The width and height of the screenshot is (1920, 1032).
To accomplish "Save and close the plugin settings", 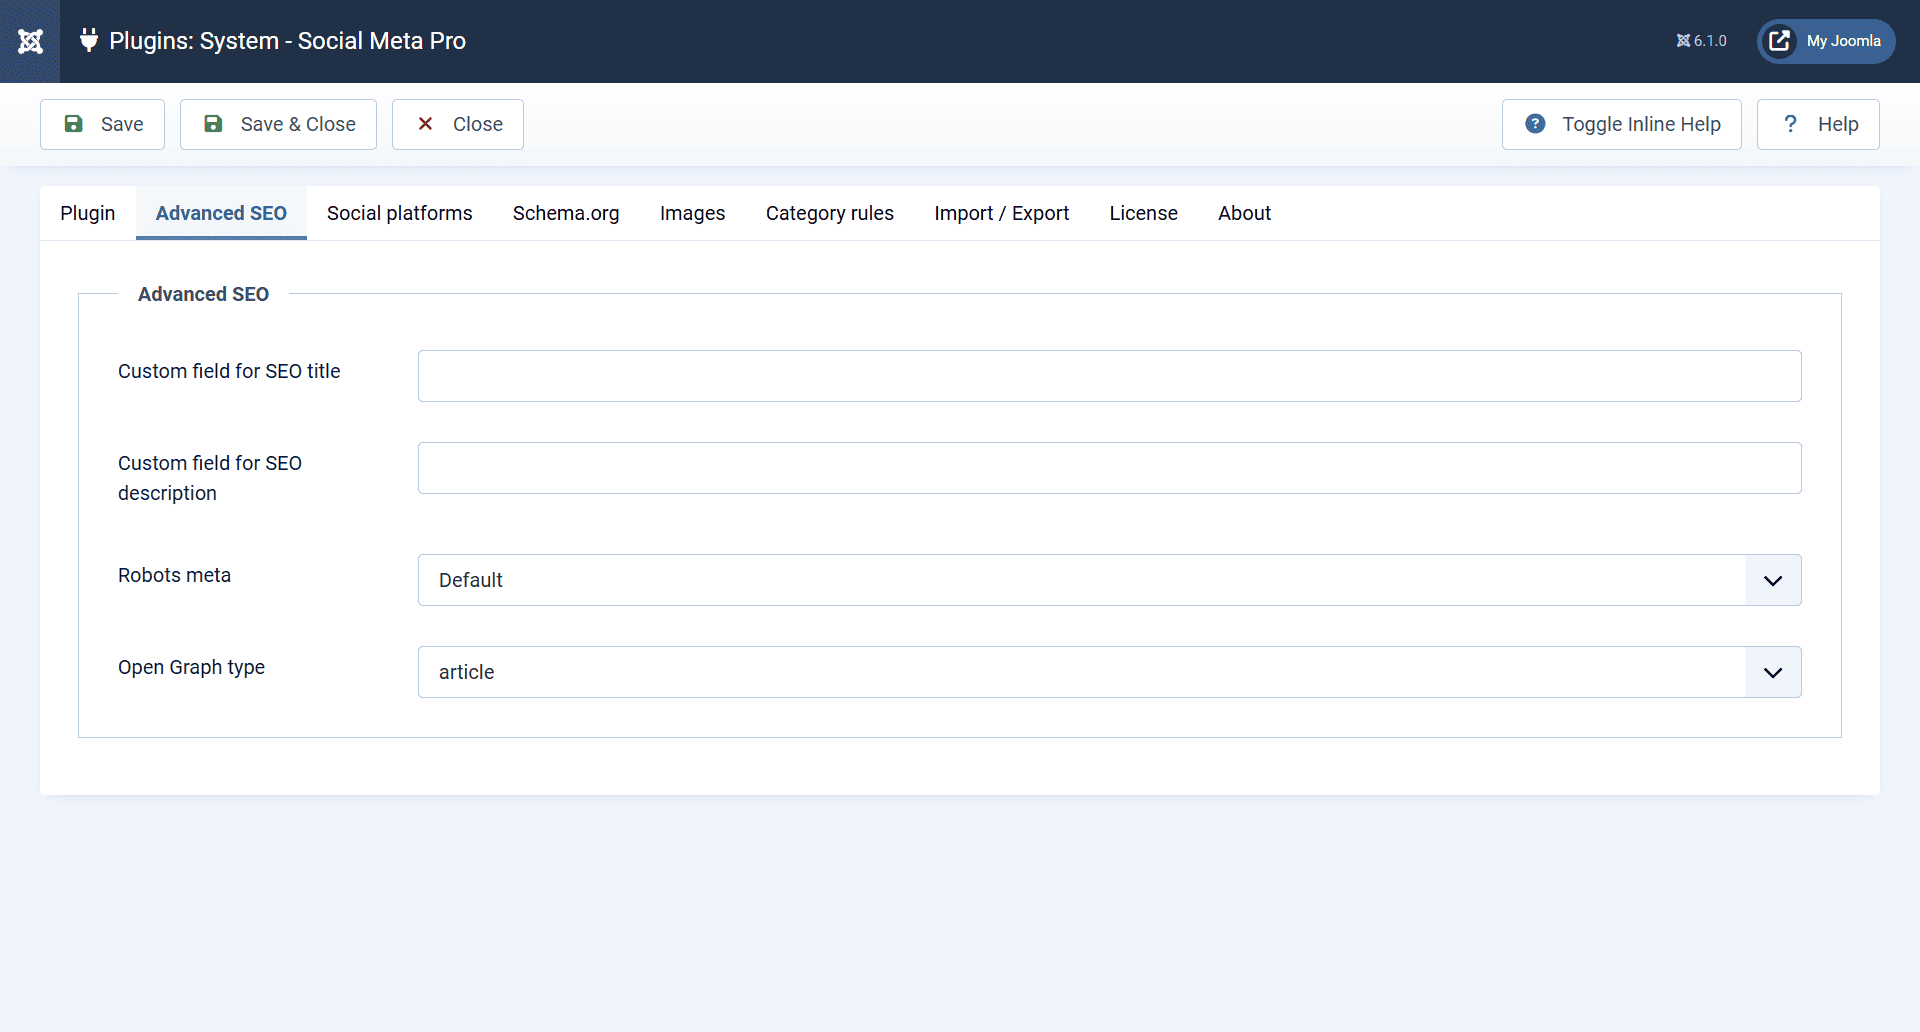I will coord(278,124).
